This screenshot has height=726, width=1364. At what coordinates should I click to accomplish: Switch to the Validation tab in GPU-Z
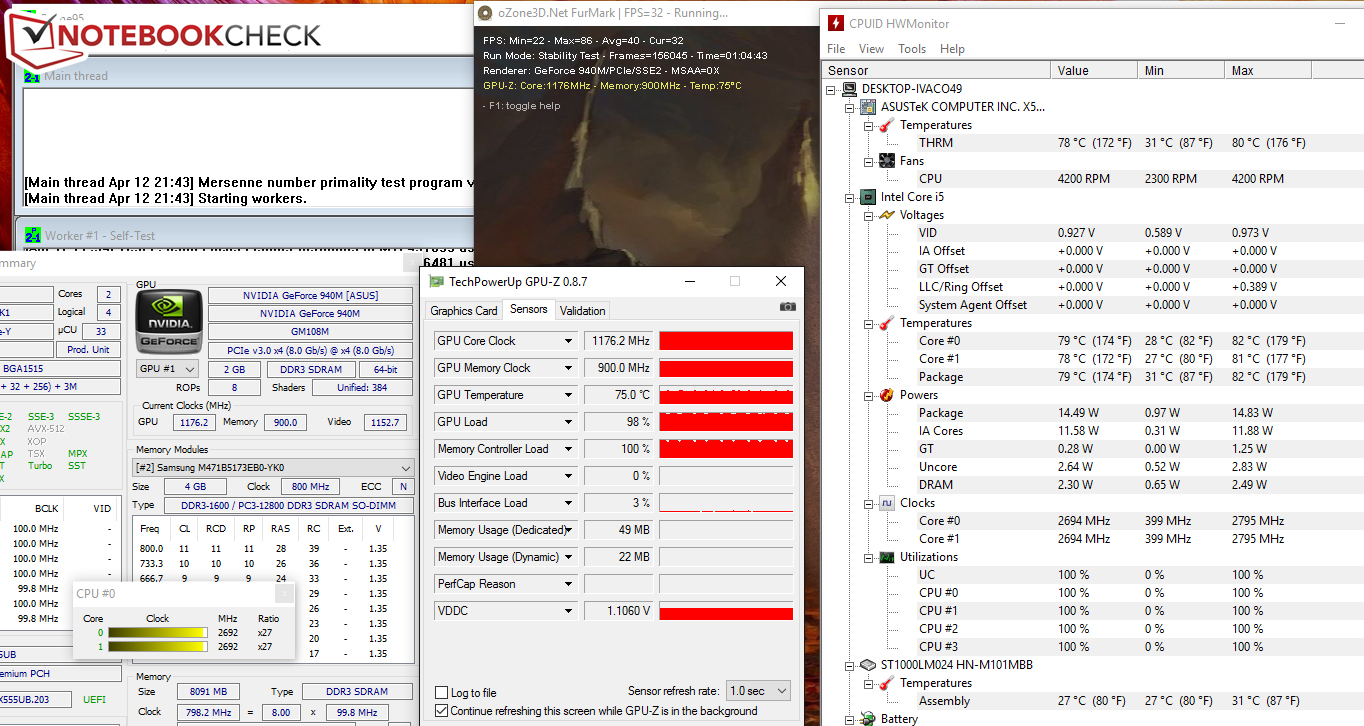pos(583,311)
